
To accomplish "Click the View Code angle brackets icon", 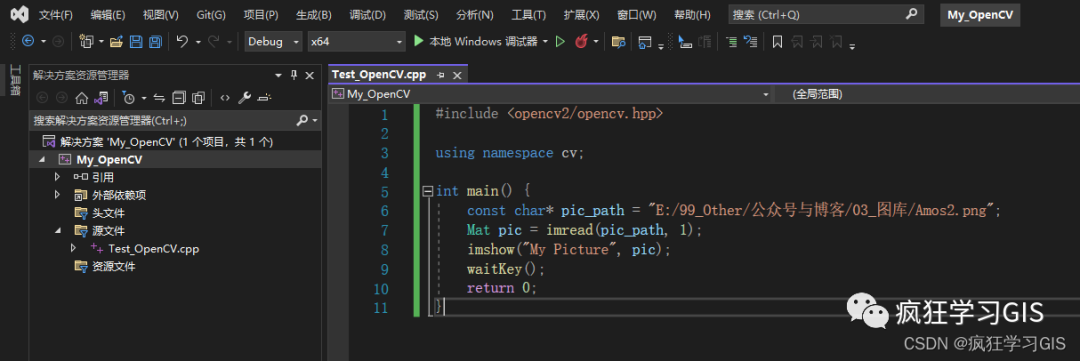I will [x=225, y=98].
